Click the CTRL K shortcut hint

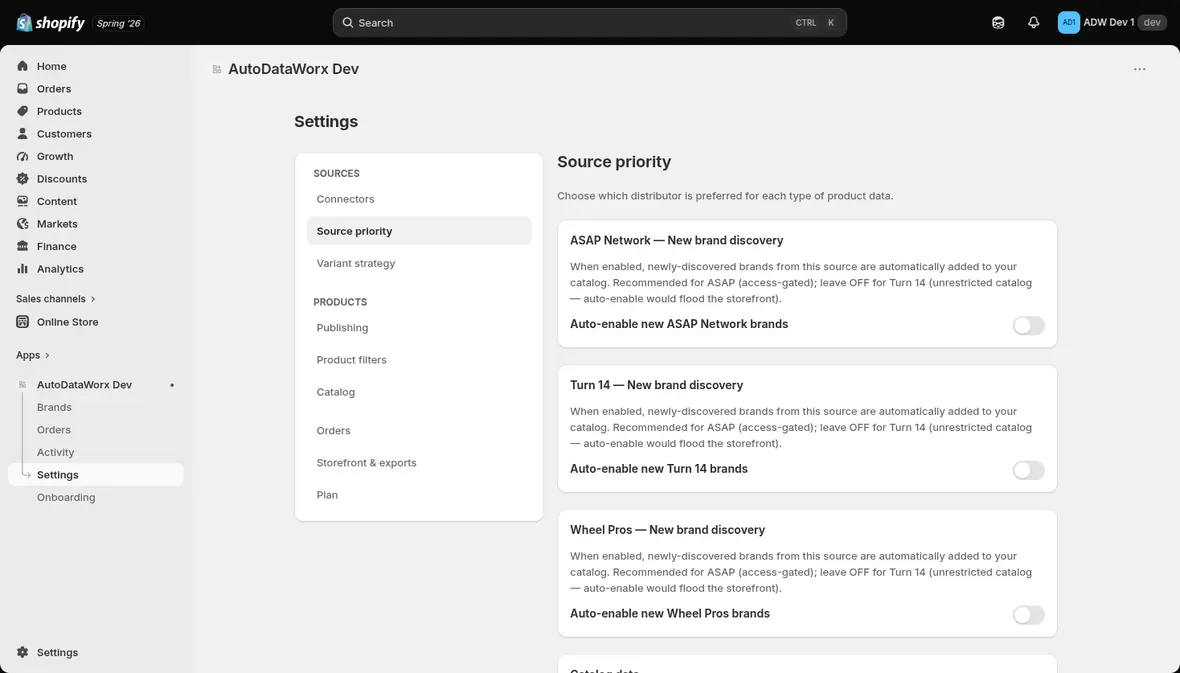(815, 23)
